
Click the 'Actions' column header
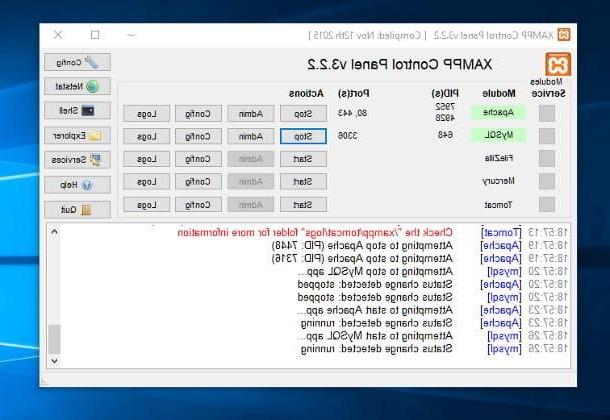pyautogui.click(x=306, y=93)
